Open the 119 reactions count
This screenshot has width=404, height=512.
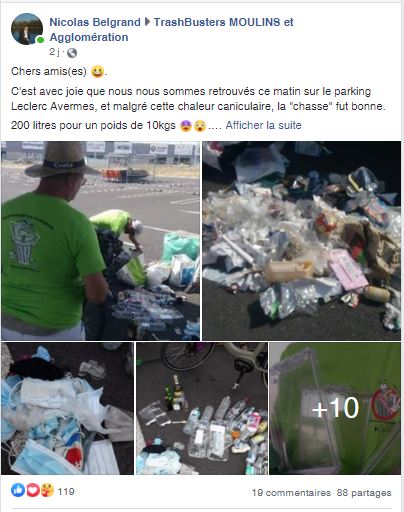click(x=66, y=491)
